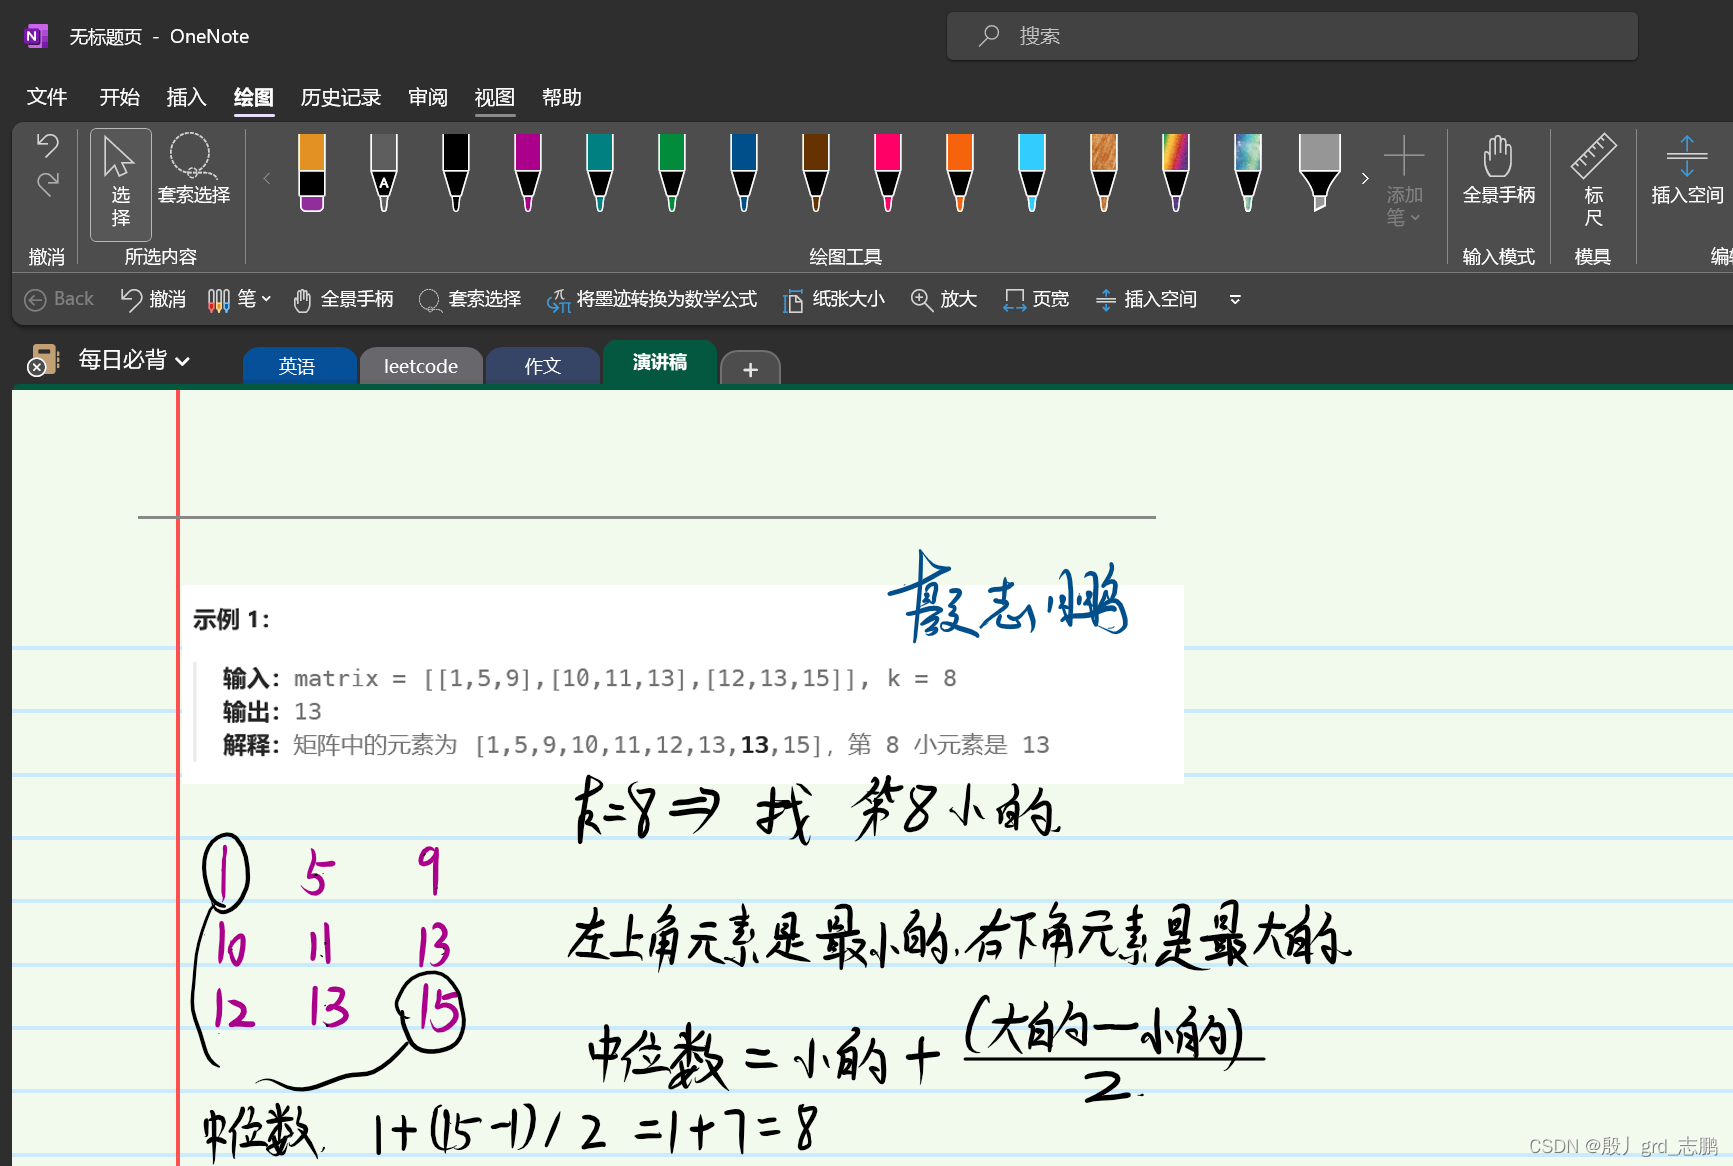Click 插入空间 in quick access bar
The image size is (1733, 1166).
pos(1147,299)
